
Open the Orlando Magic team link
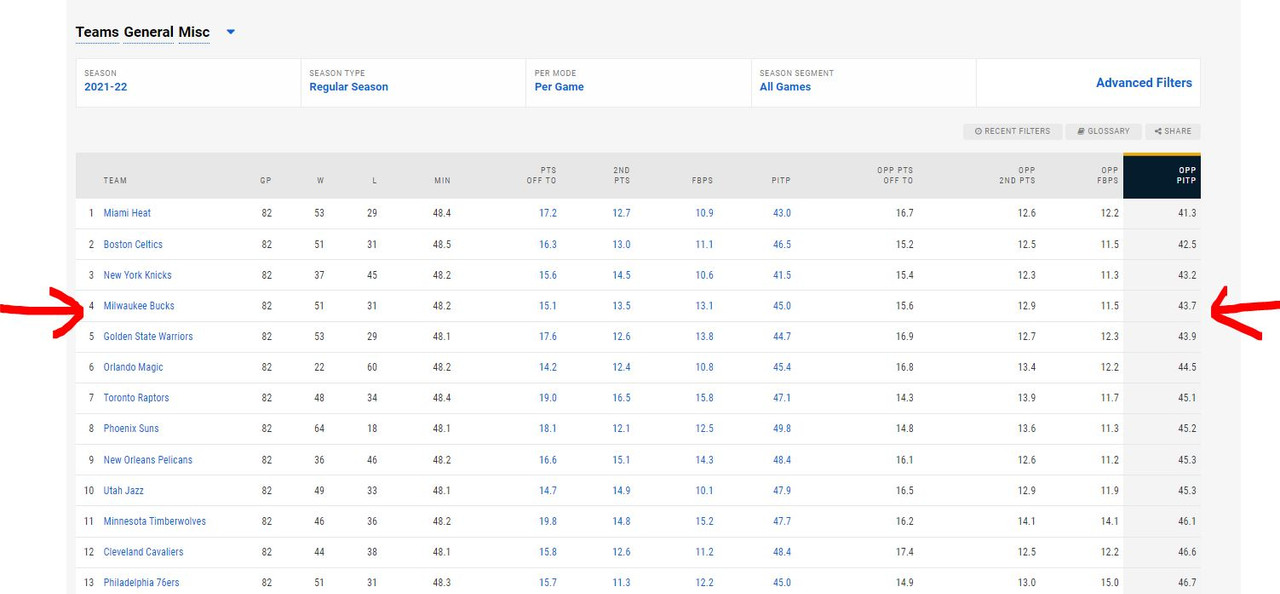(133, 367)
